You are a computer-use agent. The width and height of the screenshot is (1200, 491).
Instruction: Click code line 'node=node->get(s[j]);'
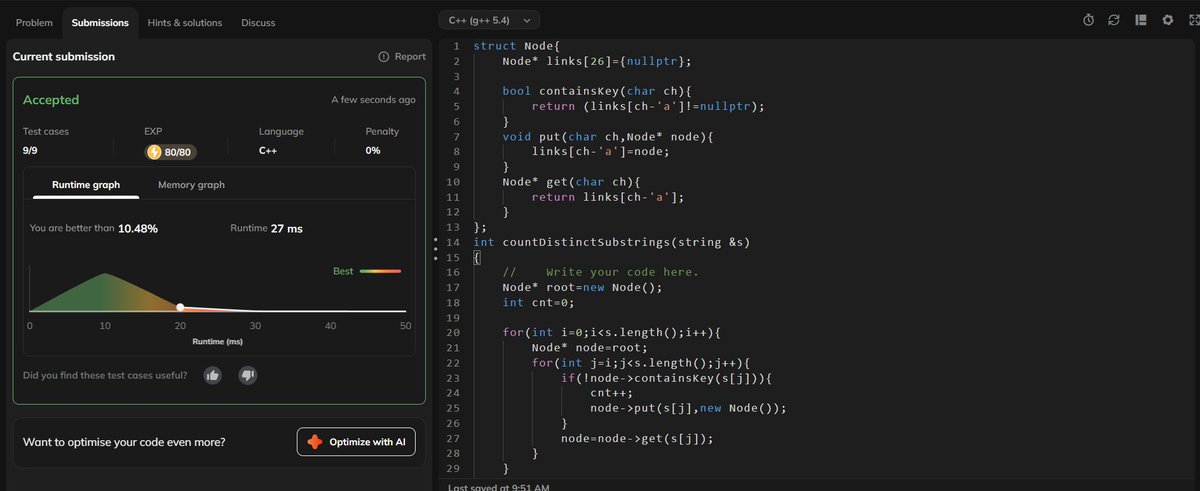tap(637, 438)
